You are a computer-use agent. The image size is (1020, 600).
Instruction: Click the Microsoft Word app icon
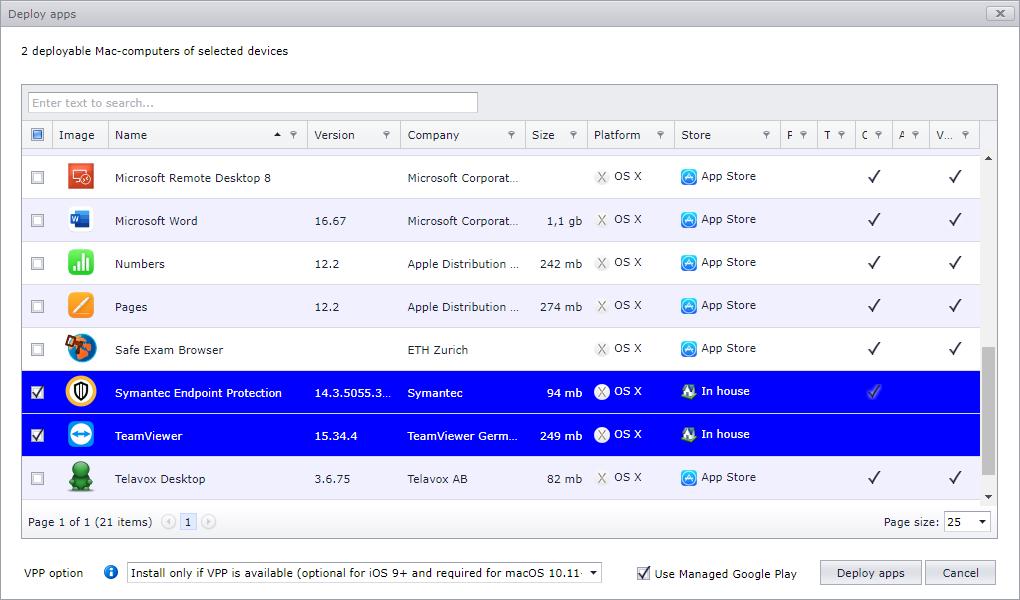tap(81, 219)
